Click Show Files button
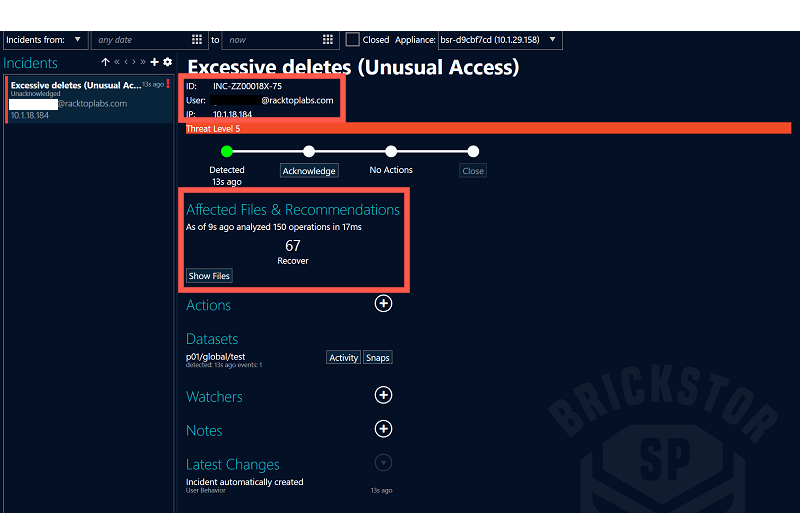This screenshot has width=800, height=513. [209, 276]
